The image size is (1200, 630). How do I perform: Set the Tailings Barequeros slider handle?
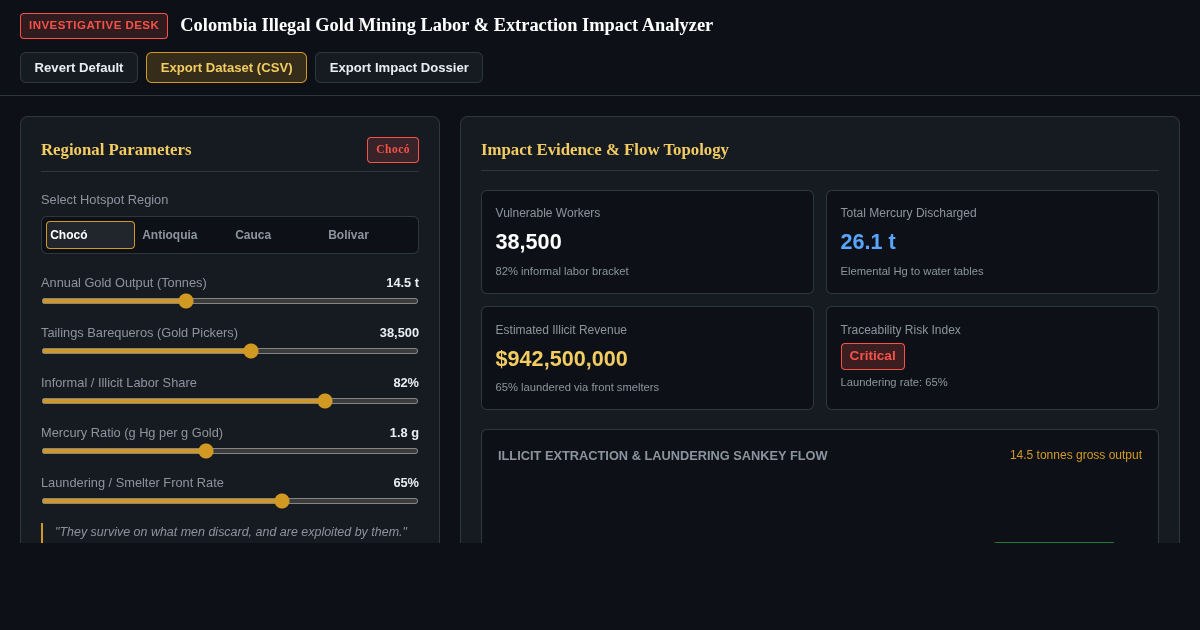click(251, 351)
